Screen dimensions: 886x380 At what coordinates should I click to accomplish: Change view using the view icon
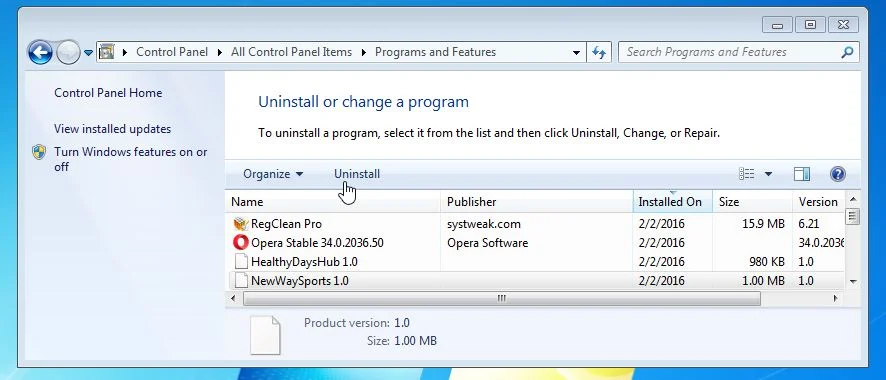tap(746, 174)
